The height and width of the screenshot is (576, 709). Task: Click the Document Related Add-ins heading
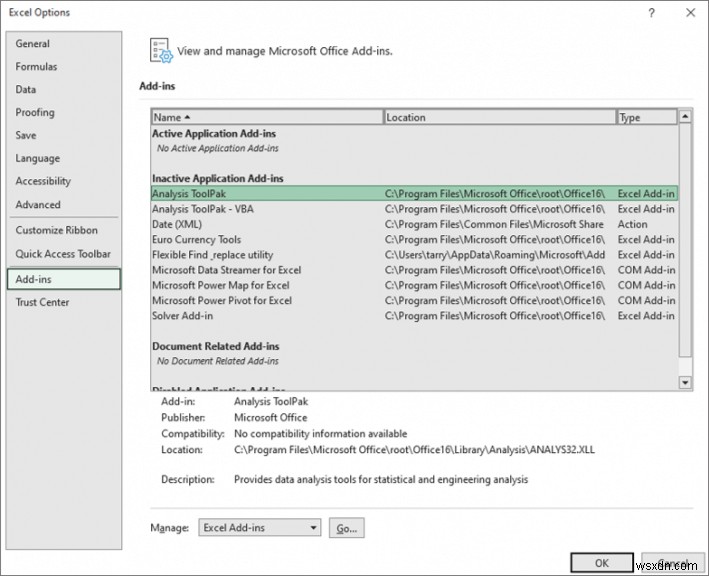216,346
